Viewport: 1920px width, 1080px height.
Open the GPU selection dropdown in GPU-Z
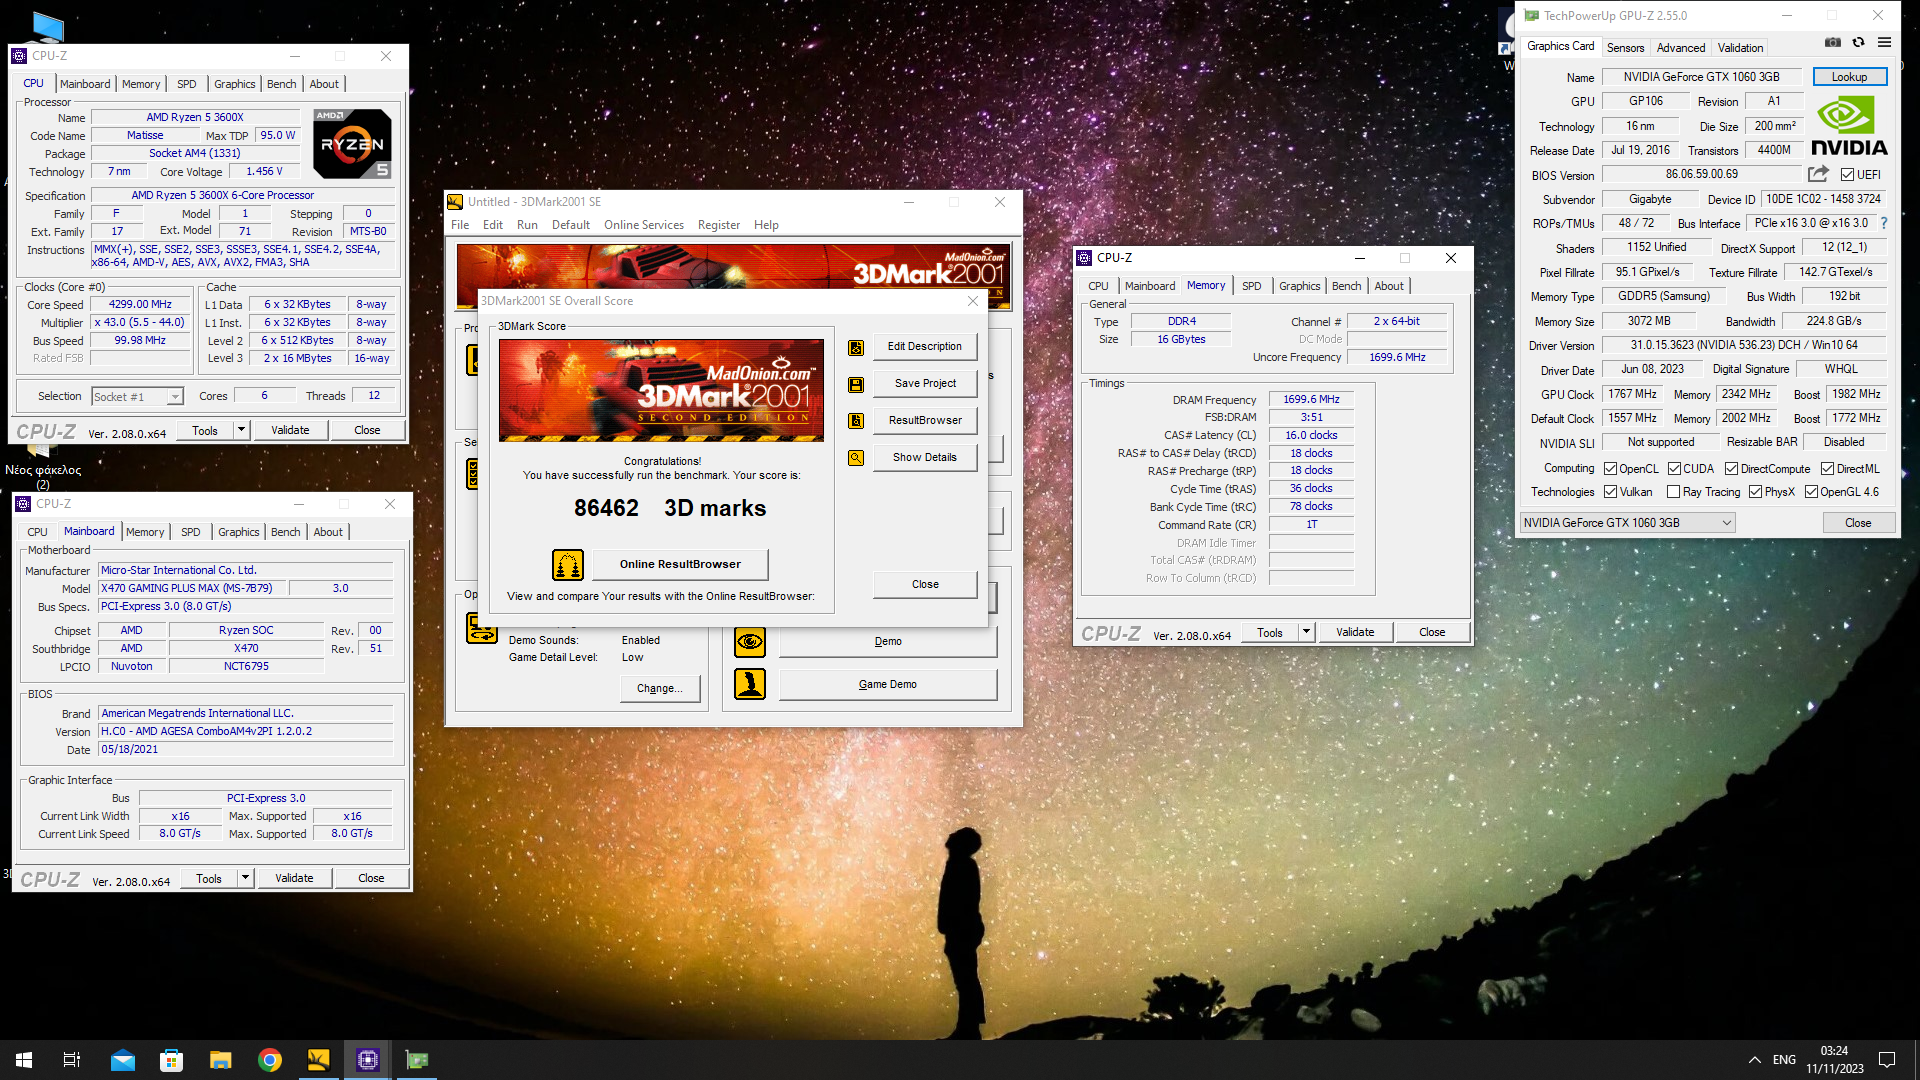(1627, 523)
